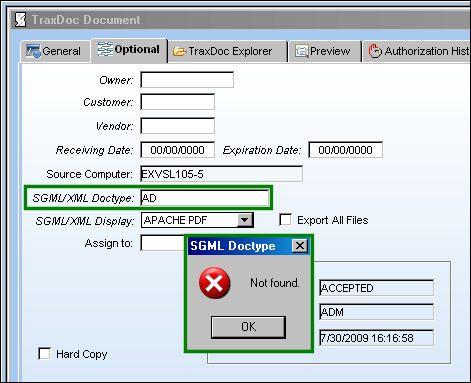Click the Authorization History hand icon
The image size is (471, 383).
point(375,51)
